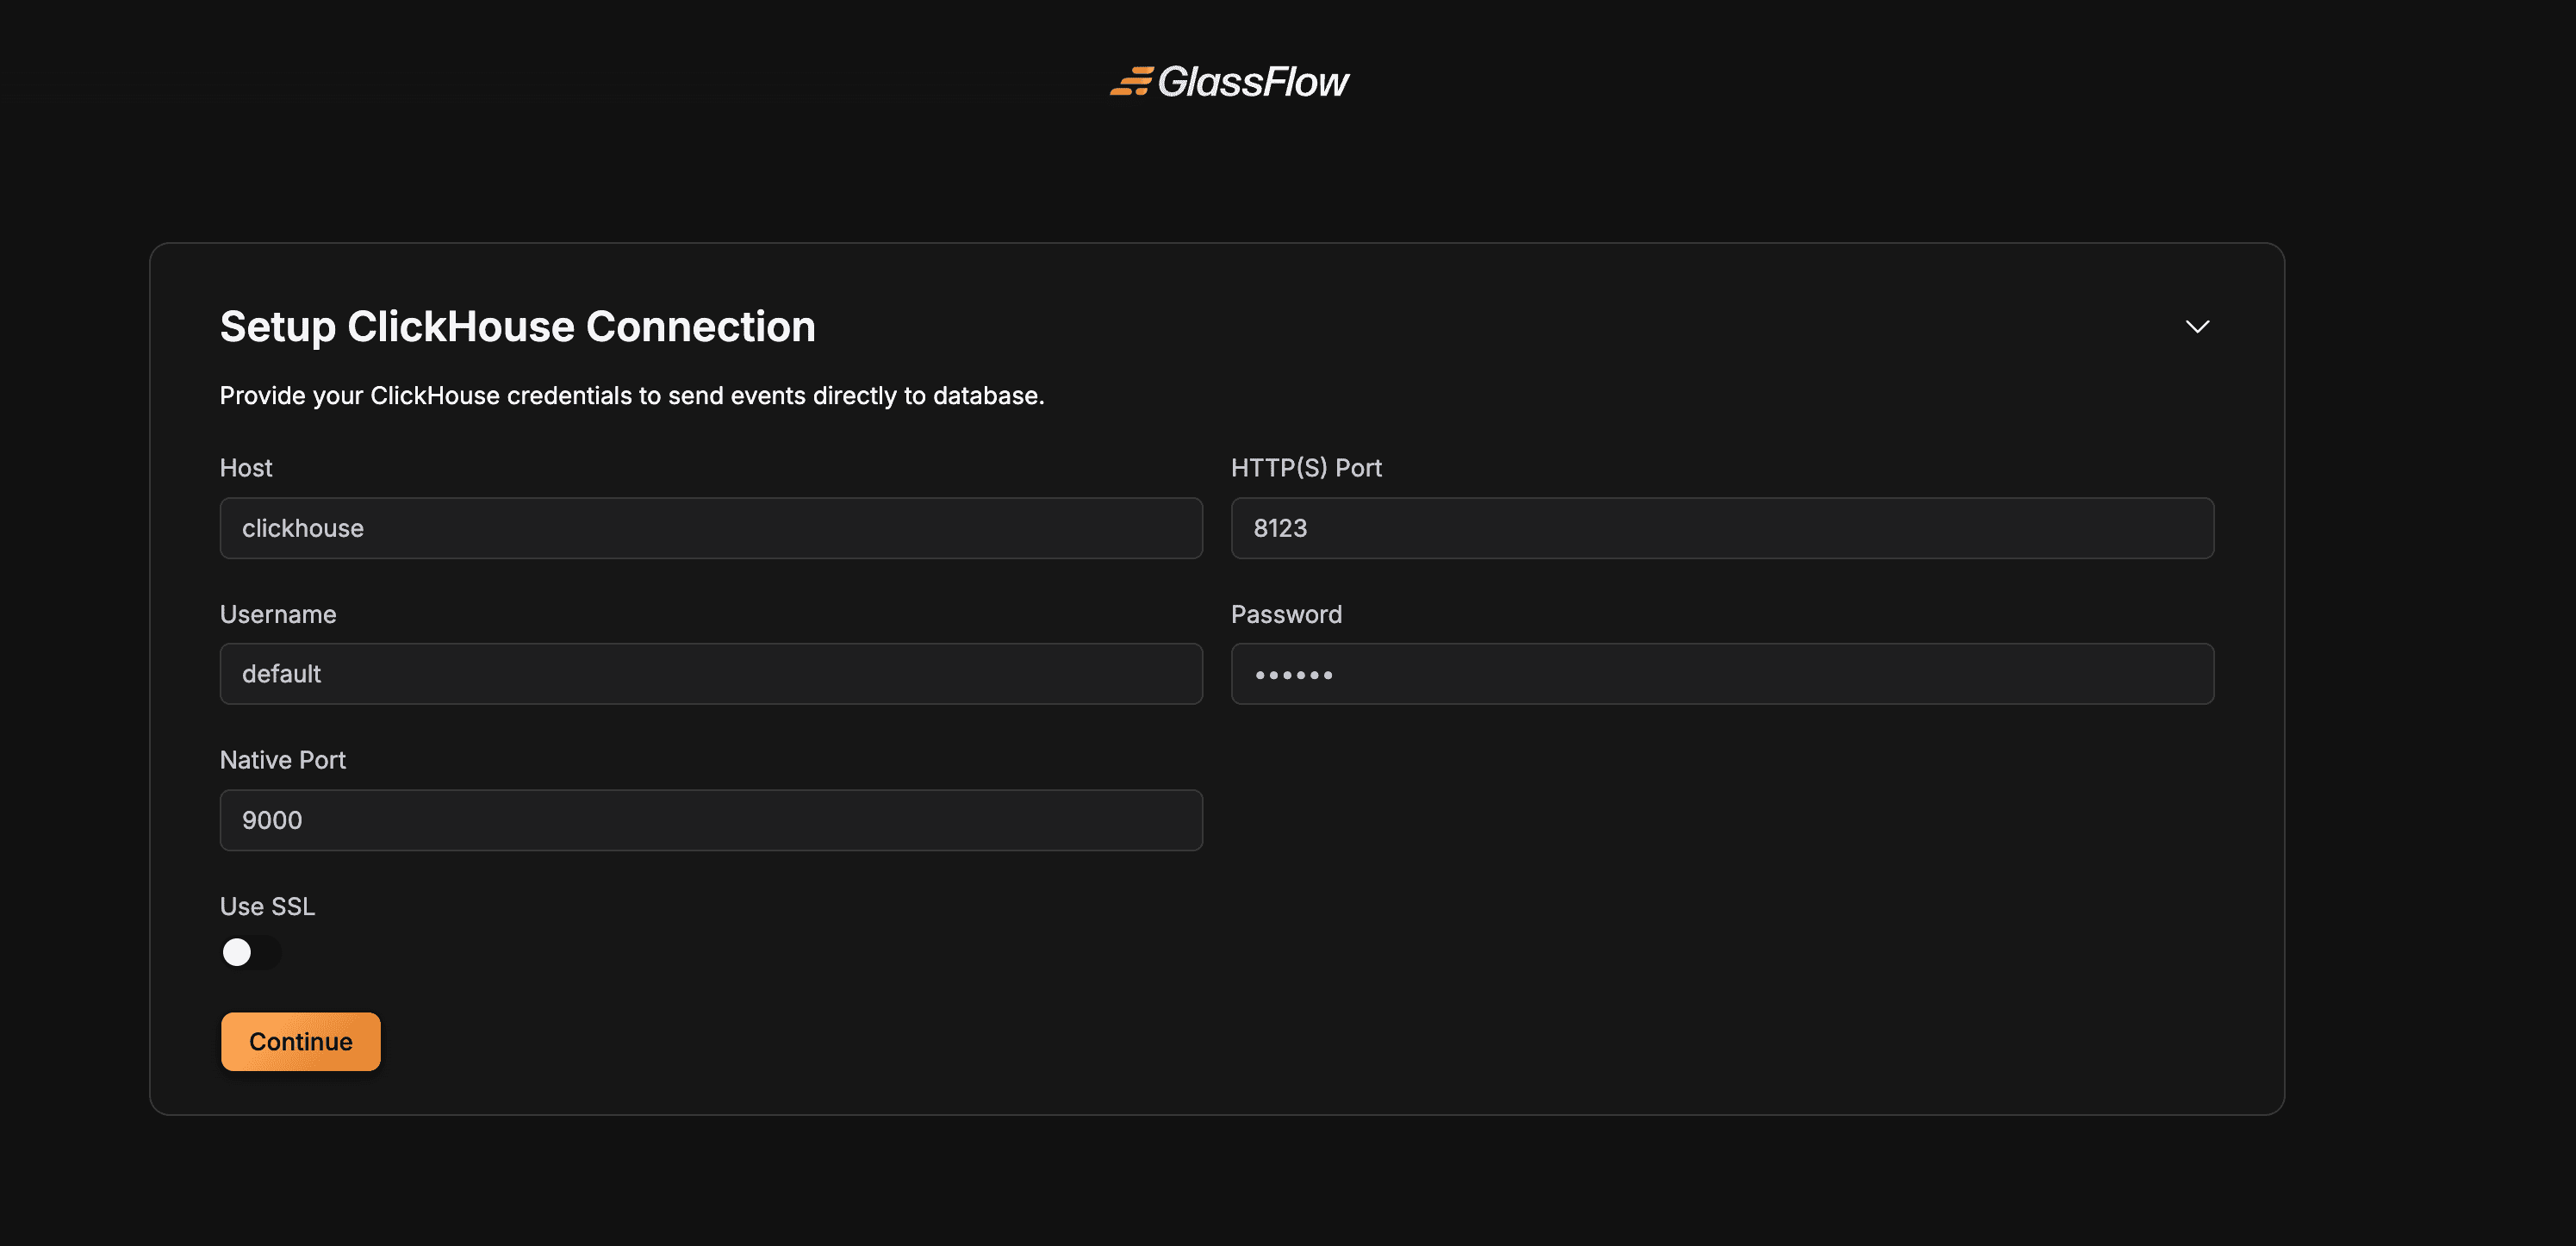
Task: Click the 8123 port value
Action: 1280,528
